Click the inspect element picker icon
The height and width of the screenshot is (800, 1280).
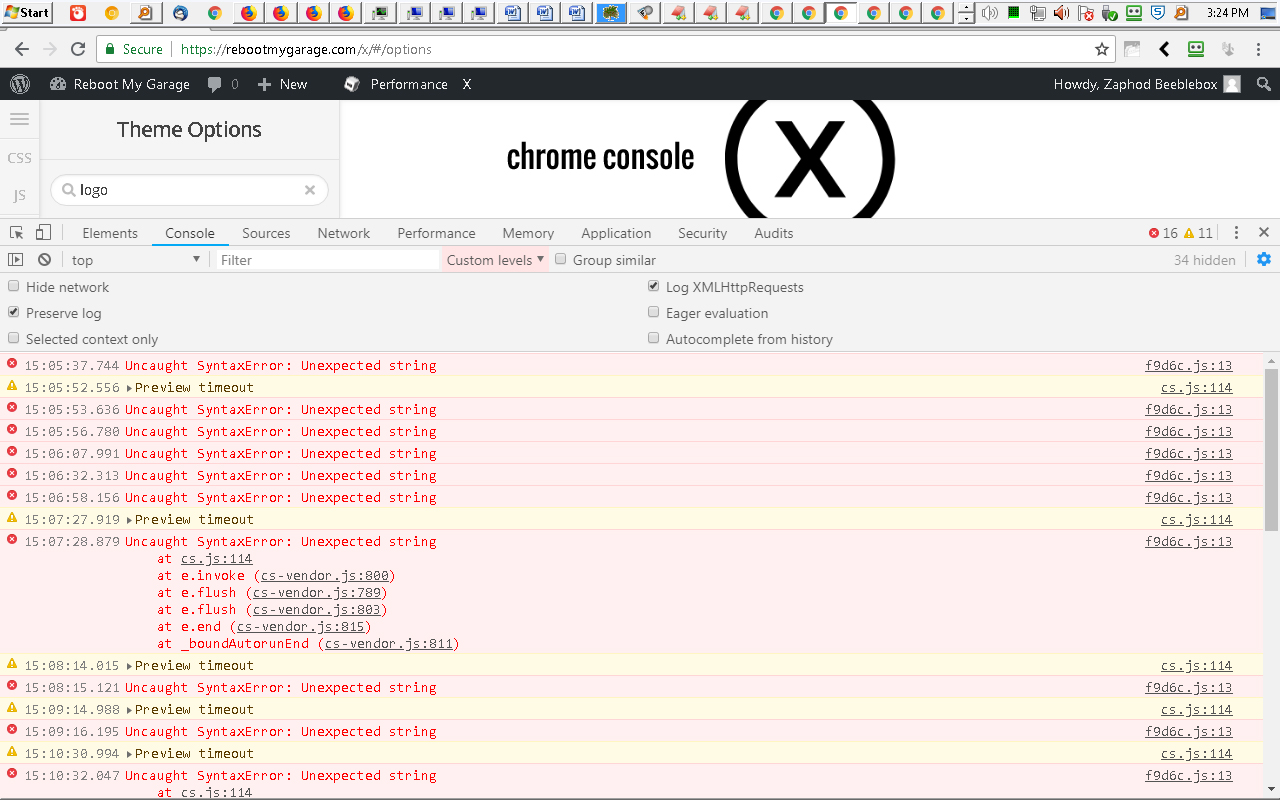coord(16,233)
